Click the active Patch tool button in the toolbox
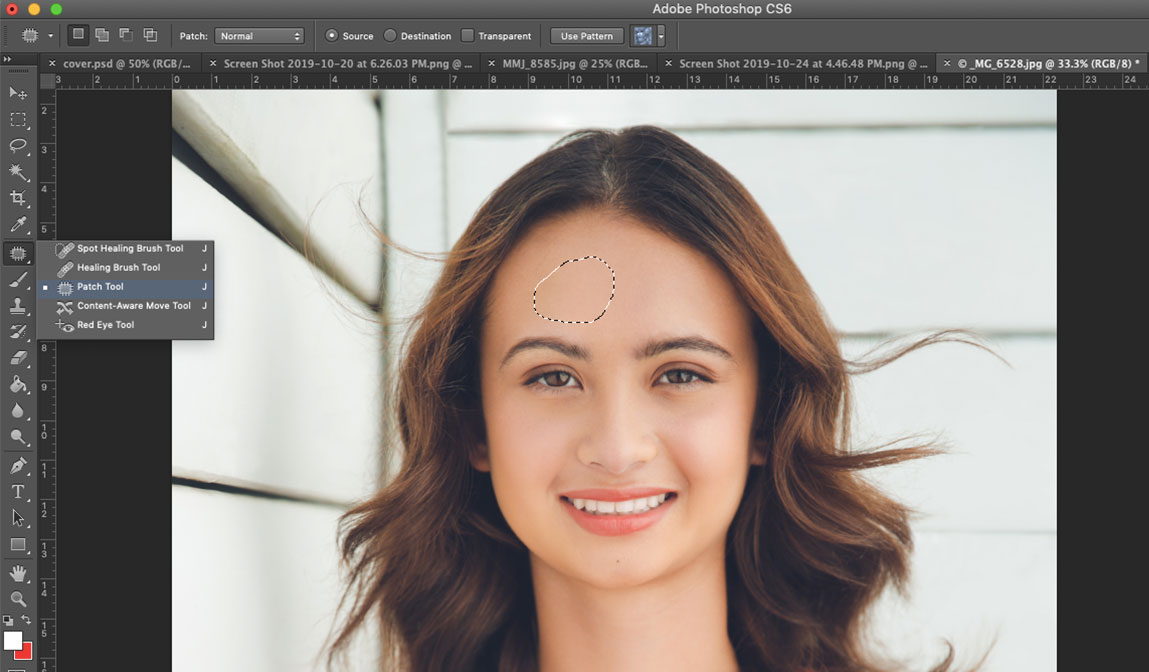Image resolution: width=1149 pixels, height=672 pixels. tap(18, 254)
